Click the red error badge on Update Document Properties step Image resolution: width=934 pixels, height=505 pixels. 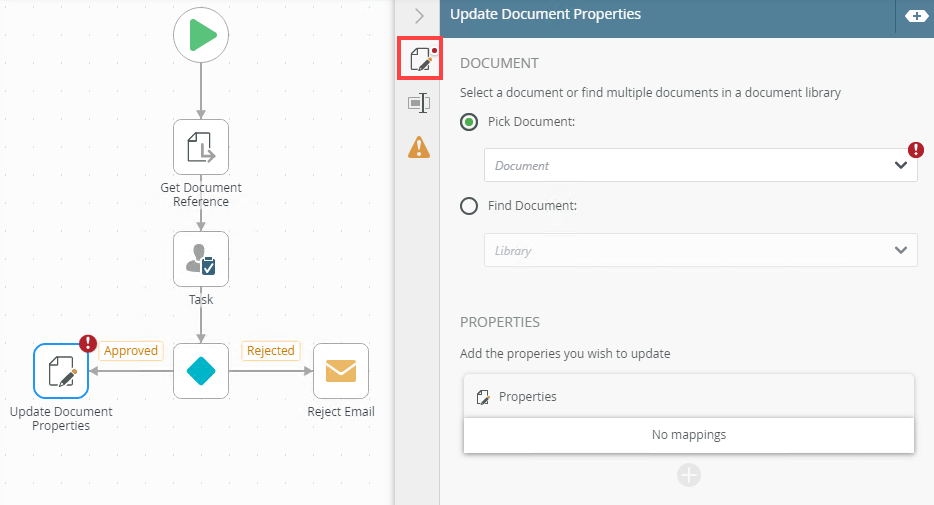coord(88,345)
